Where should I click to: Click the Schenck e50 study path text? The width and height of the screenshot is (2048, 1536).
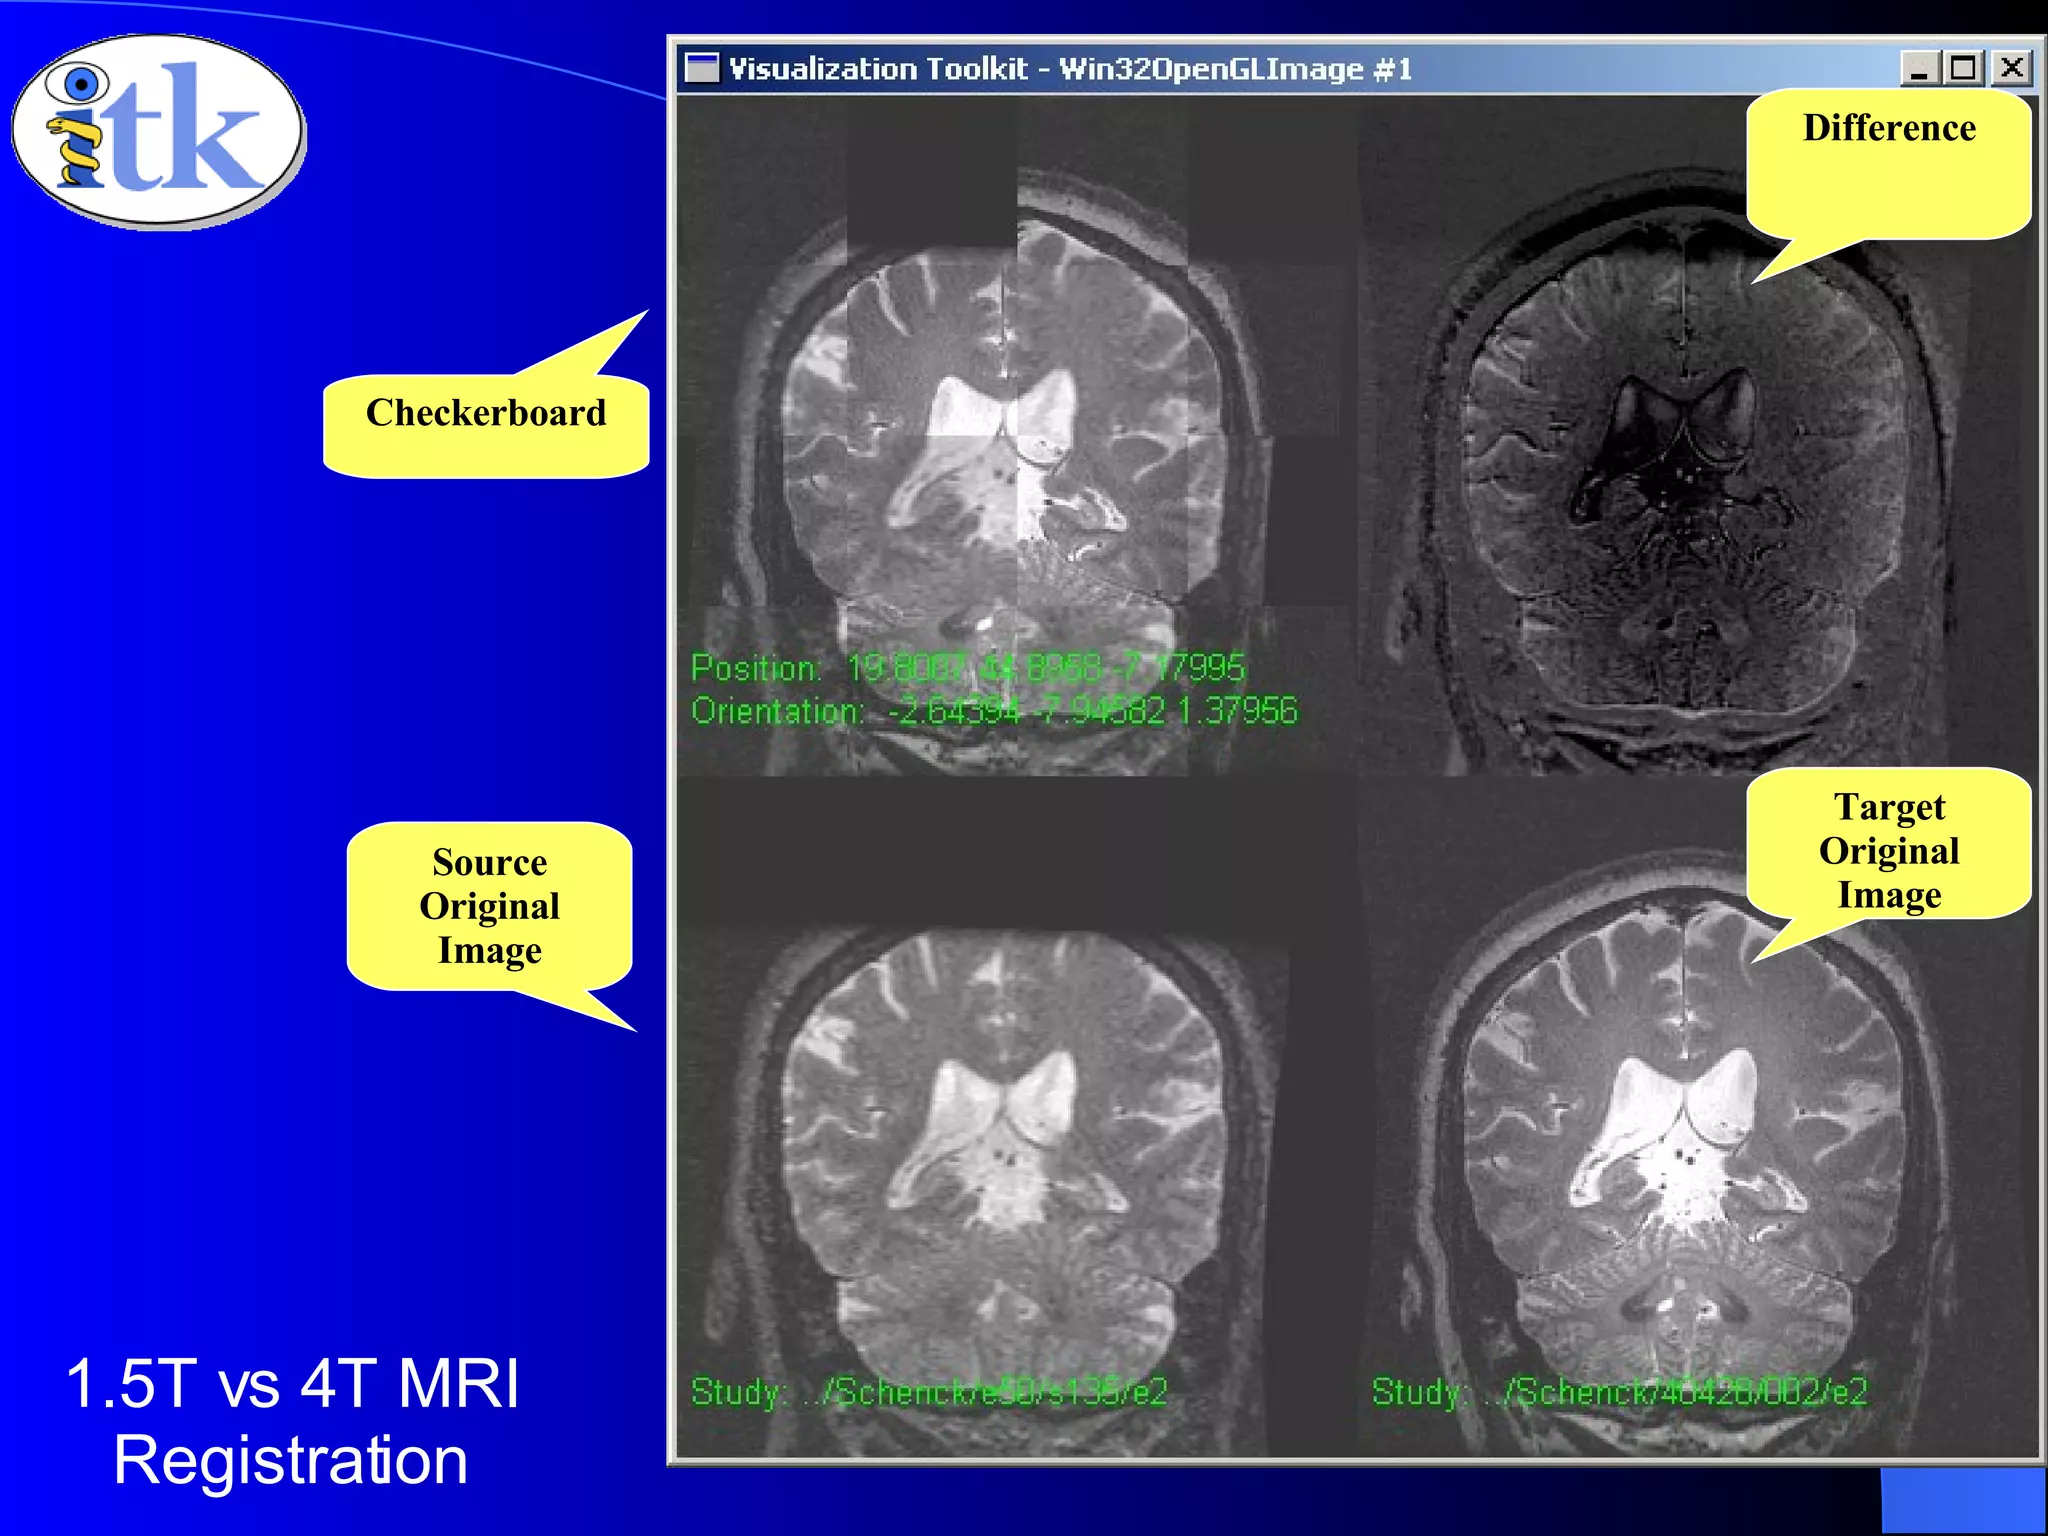[930, 1392]
